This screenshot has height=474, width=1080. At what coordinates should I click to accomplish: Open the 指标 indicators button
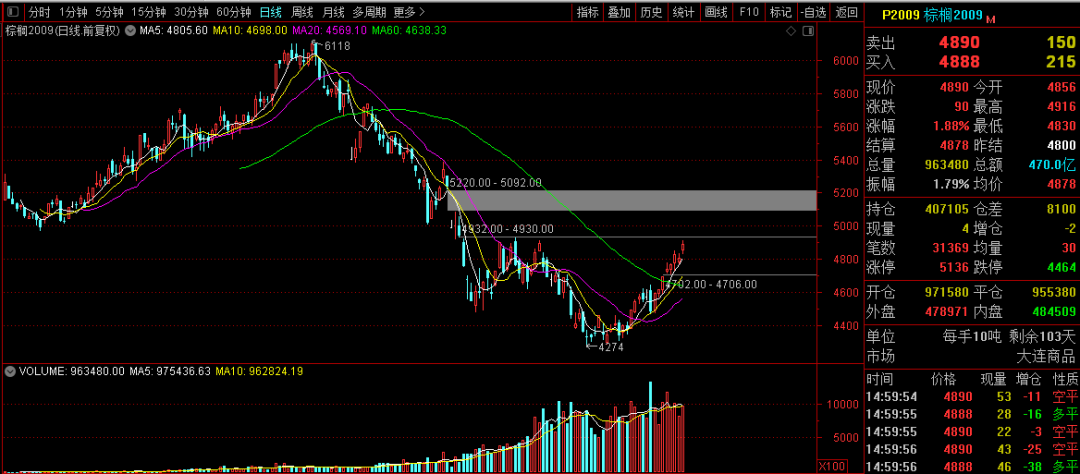[588, 12]
